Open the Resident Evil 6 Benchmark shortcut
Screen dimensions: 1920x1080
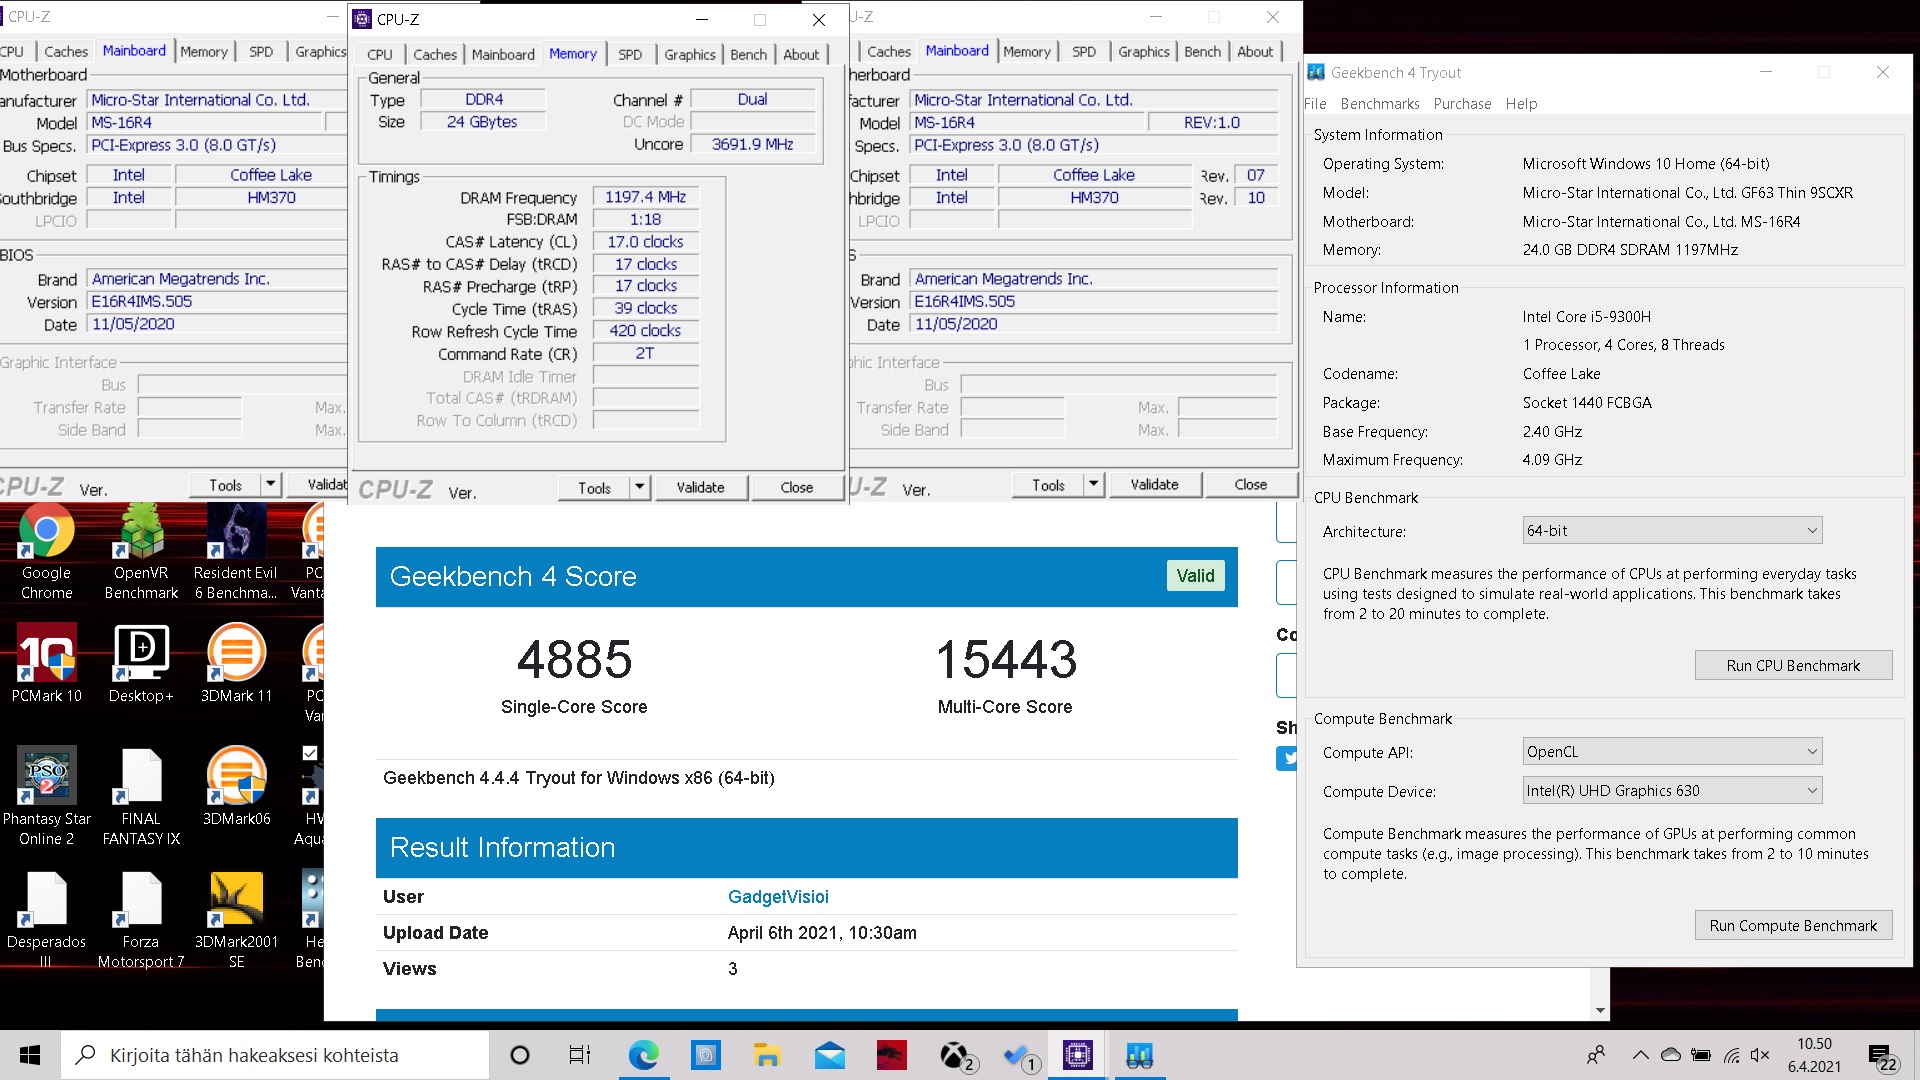[x=236, y=551]
